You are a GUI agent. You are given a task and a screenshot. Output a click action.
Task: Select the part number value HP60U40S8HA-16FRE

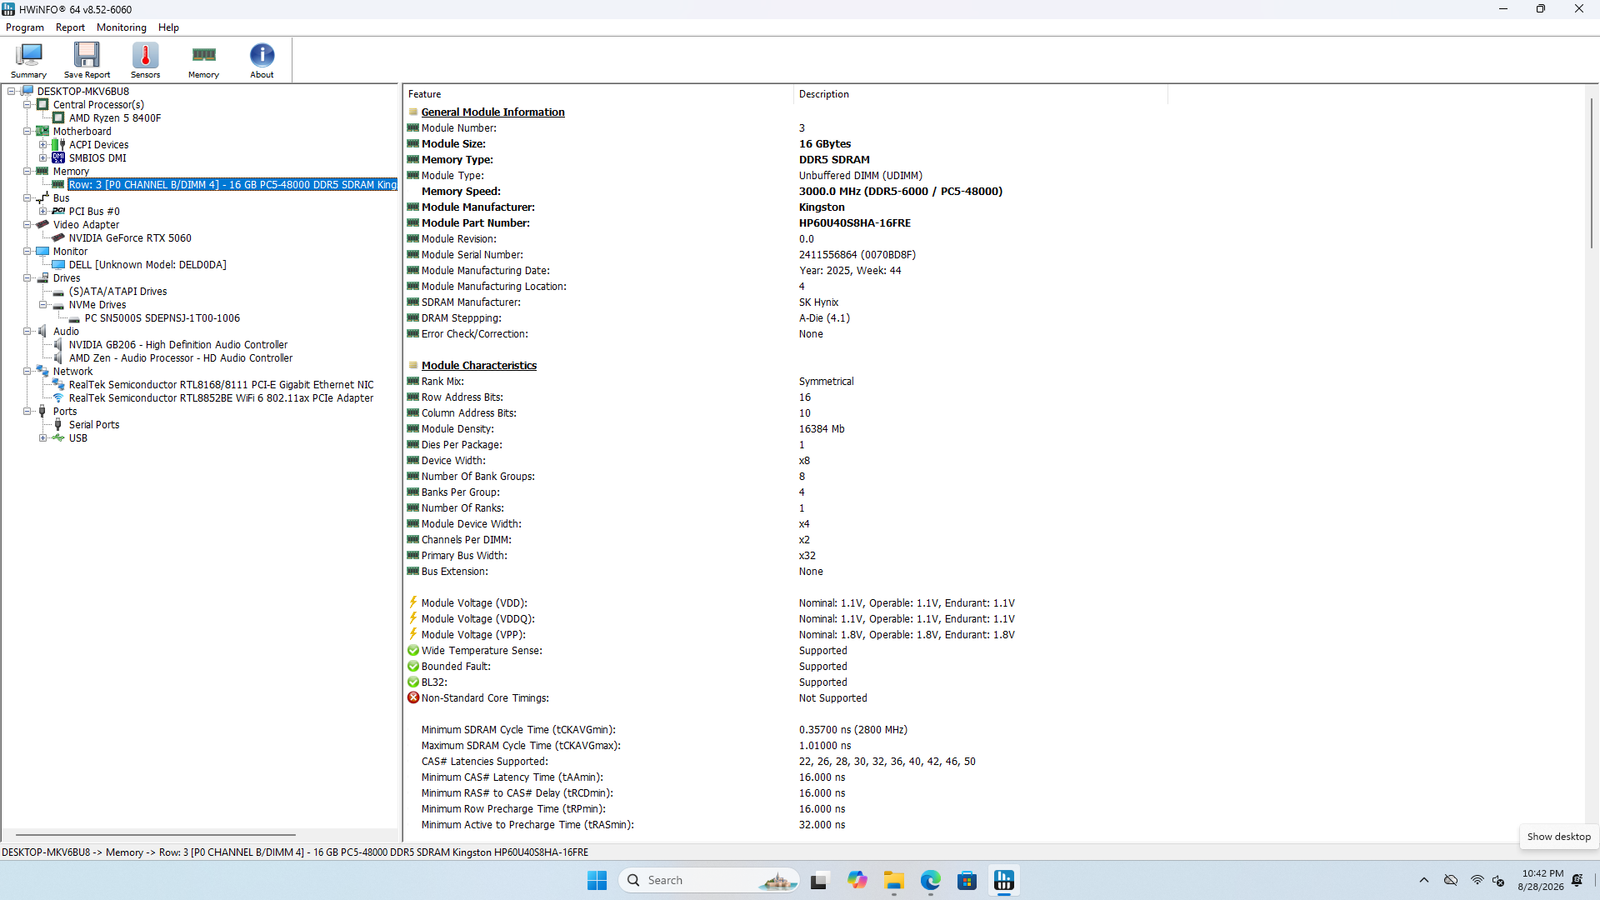tap(855, 223)
